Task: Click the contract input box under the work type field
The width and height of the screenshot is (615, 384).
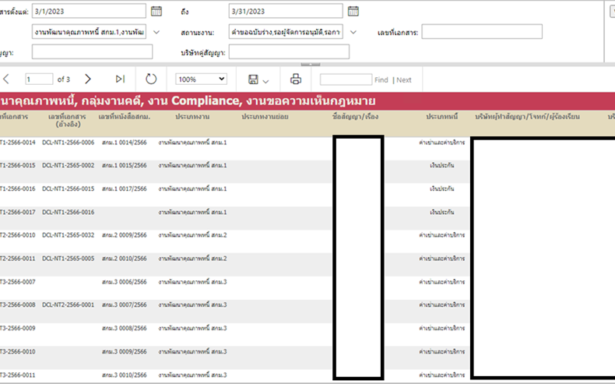Action: tap(92, 52)
